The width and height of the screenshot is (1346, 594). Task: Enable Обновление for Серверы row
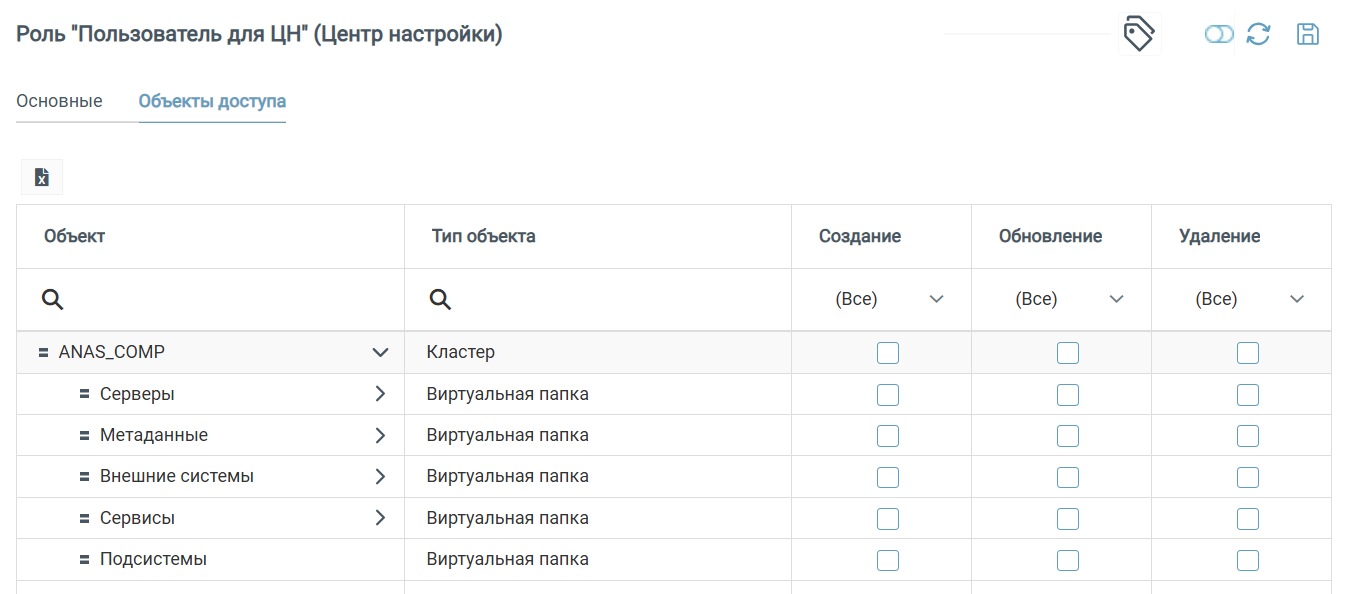click(x=1067, y=394)
